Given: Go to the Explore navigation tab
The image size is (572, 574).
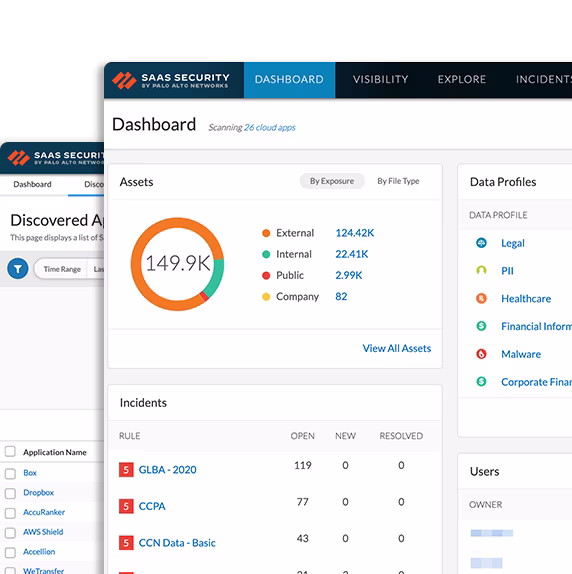Looking at the screenshot, I should (462, 79).
